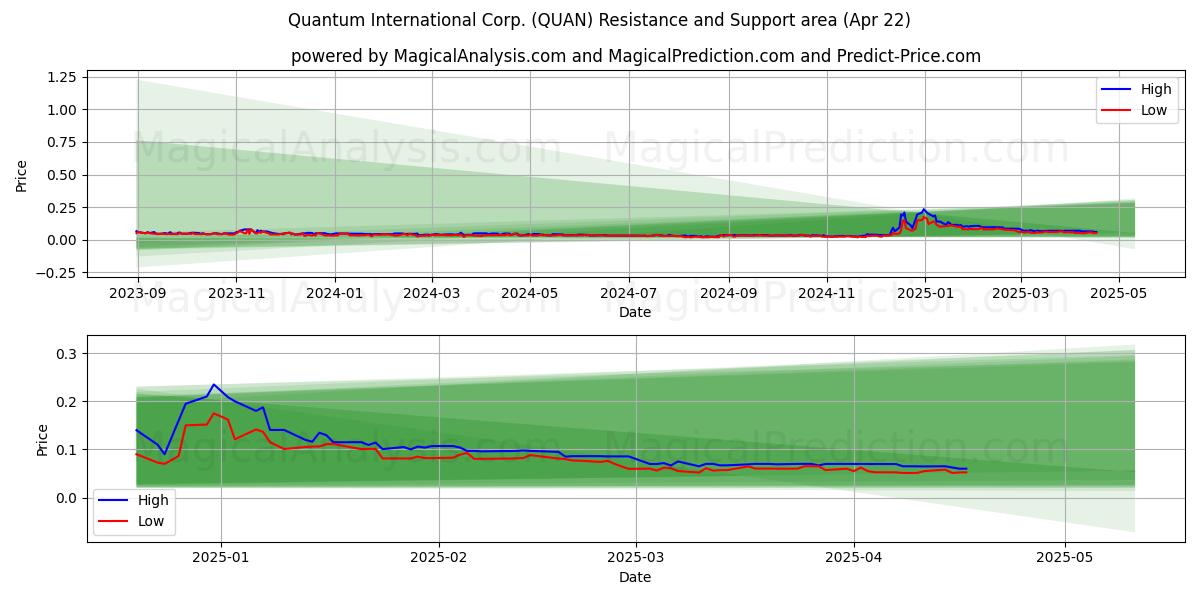The height and width of the screenshot is (600, 1200).
Task: Click the '0.75' price tick label
Action: click(x=62, y=142)
